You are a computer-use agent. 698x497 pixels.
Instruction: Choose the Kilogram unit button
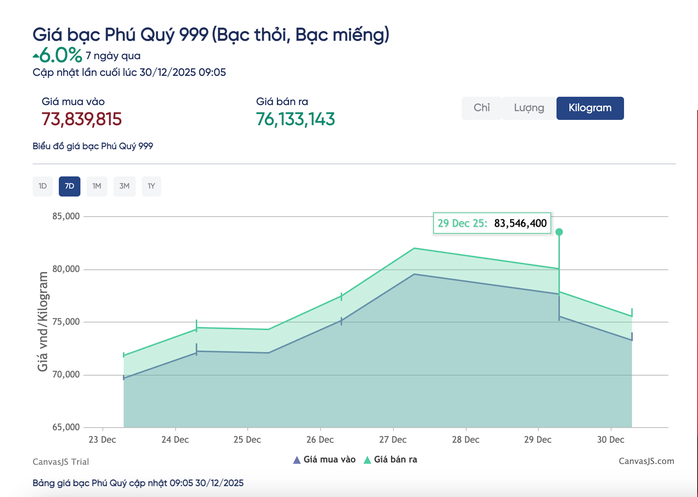590,108
